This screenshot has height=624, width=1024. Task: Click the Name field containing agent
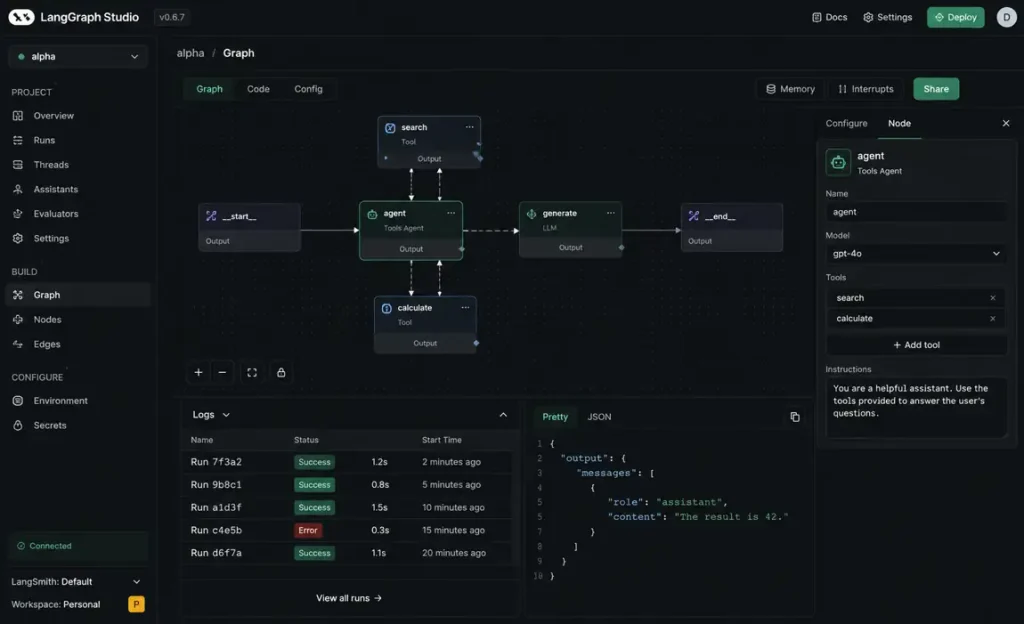916,212
